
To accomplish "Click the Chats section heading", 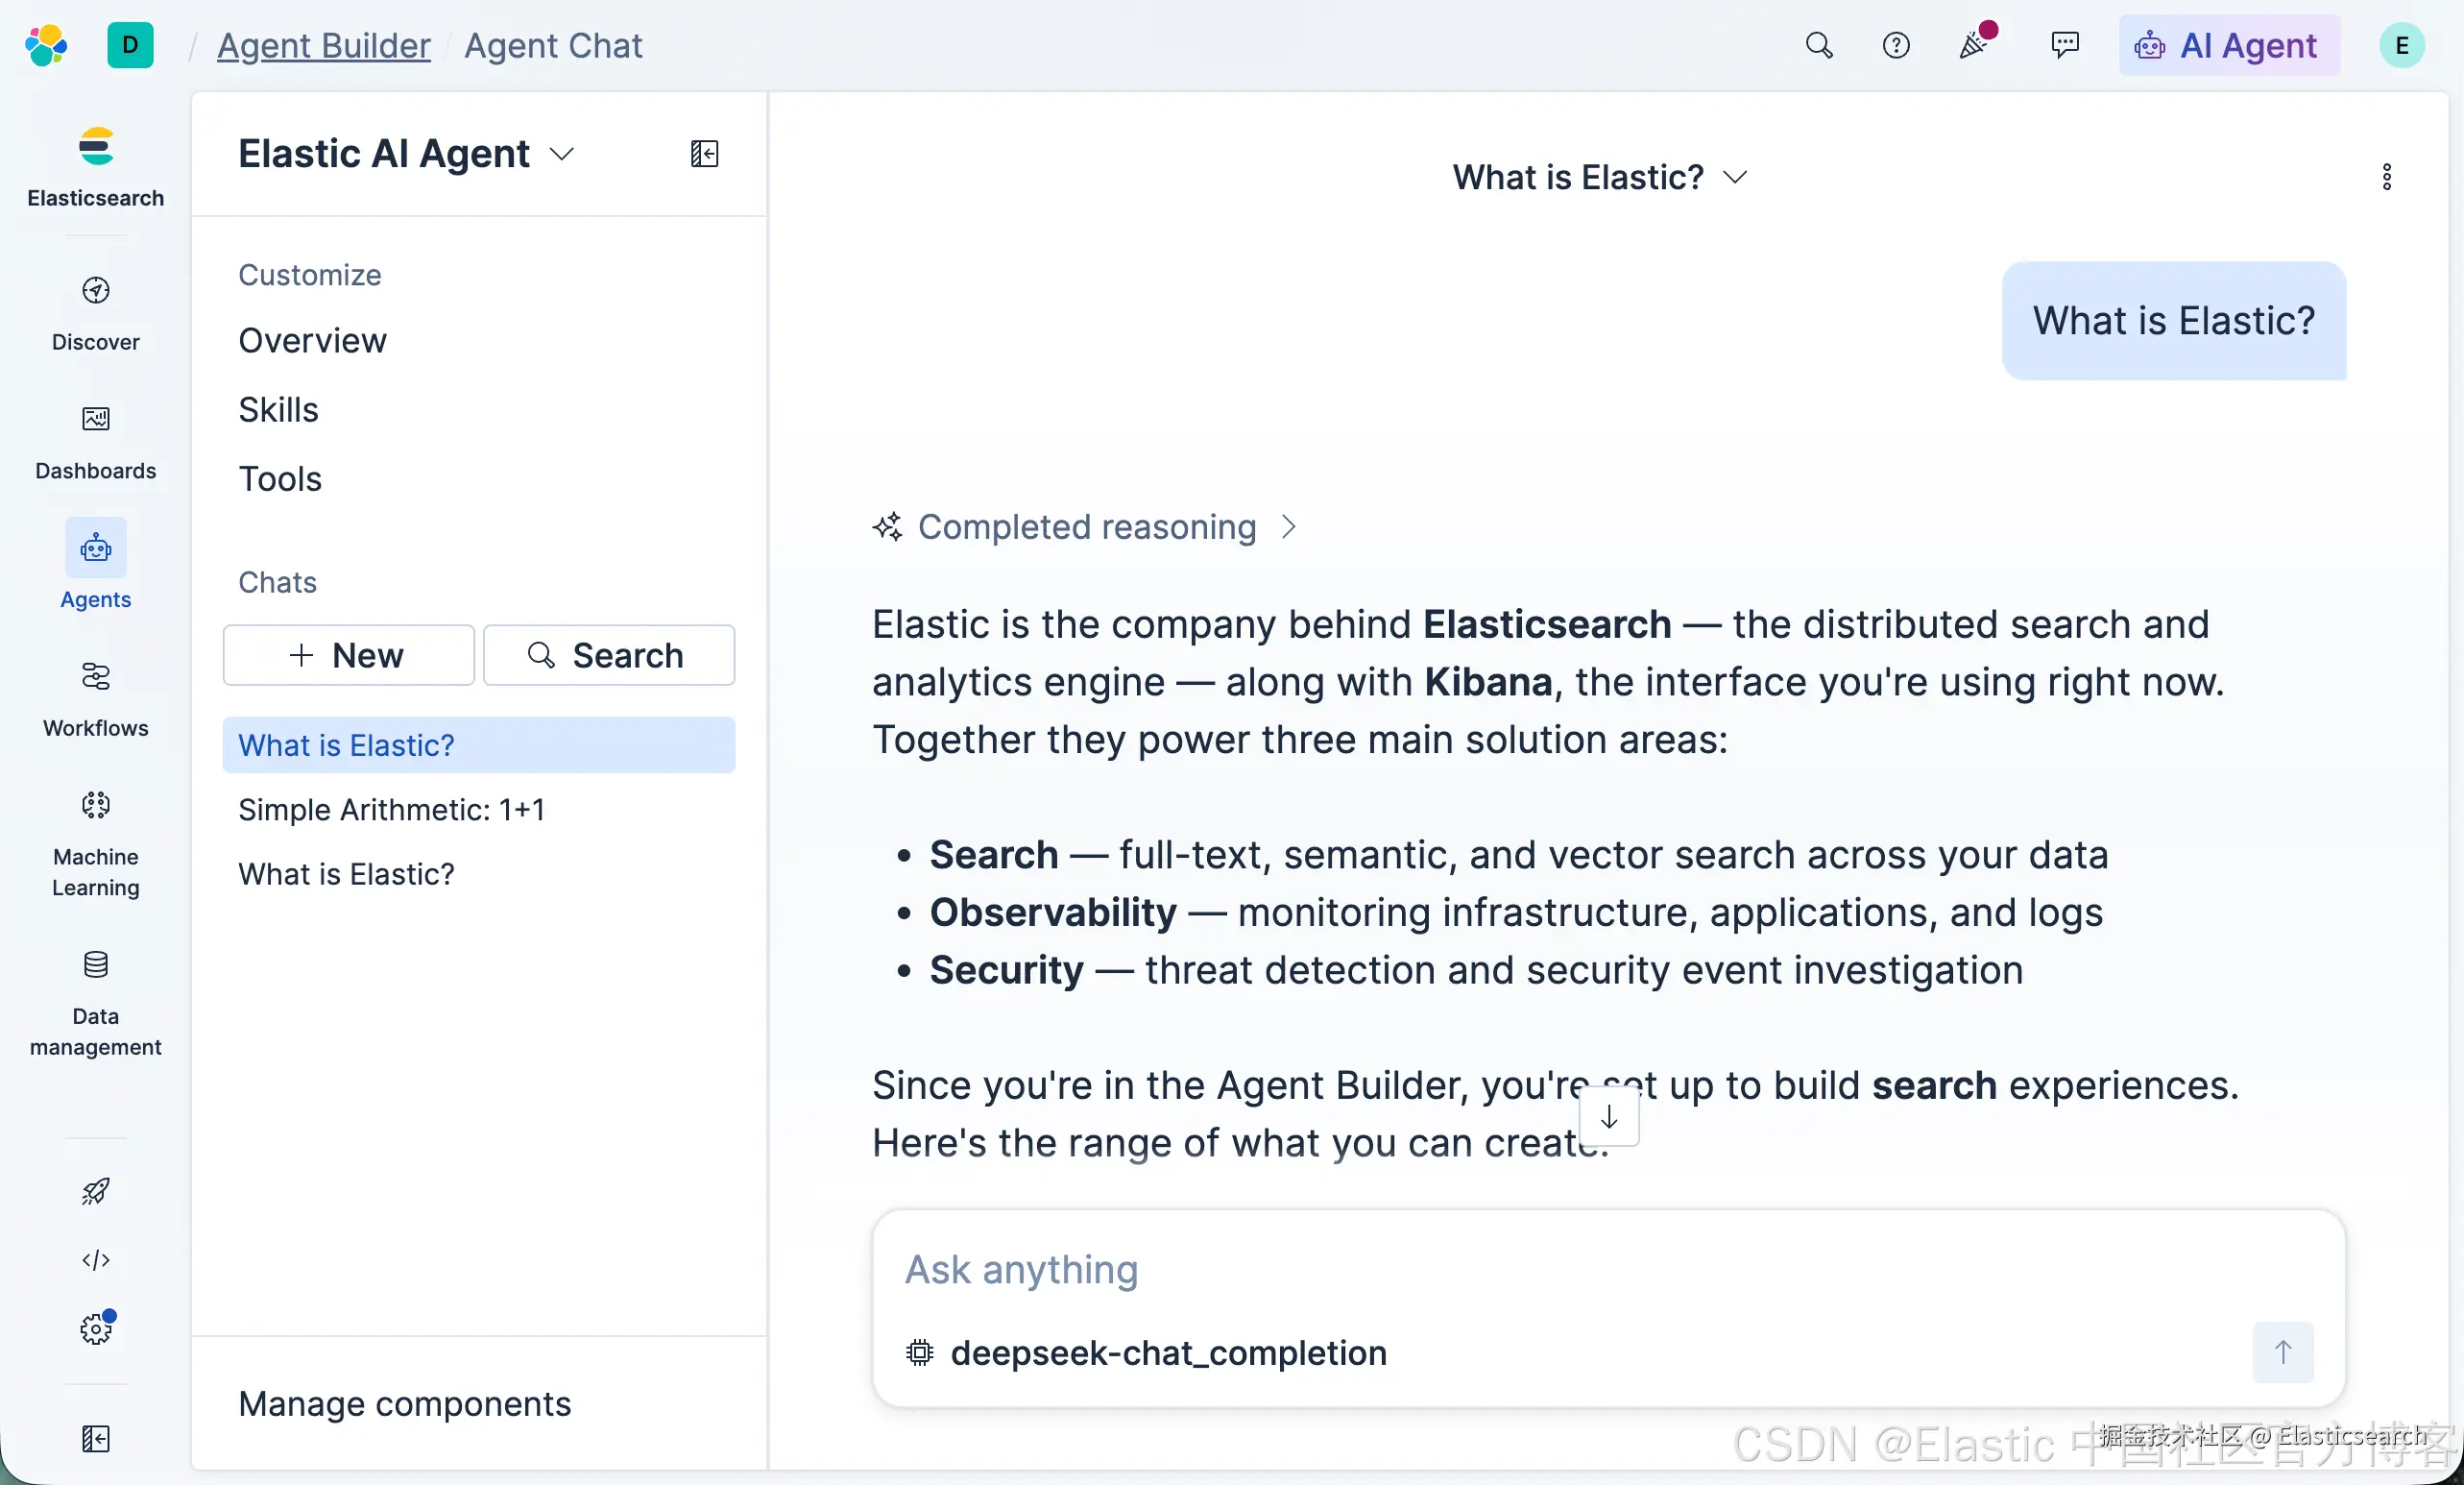I will click(x=277, y=582).
